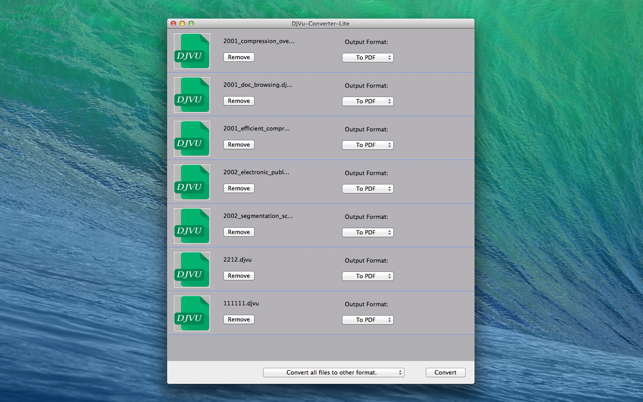Viewport: 643px width, 402px height.
Task: Start conversion with the Convert button
Action: 445,372
